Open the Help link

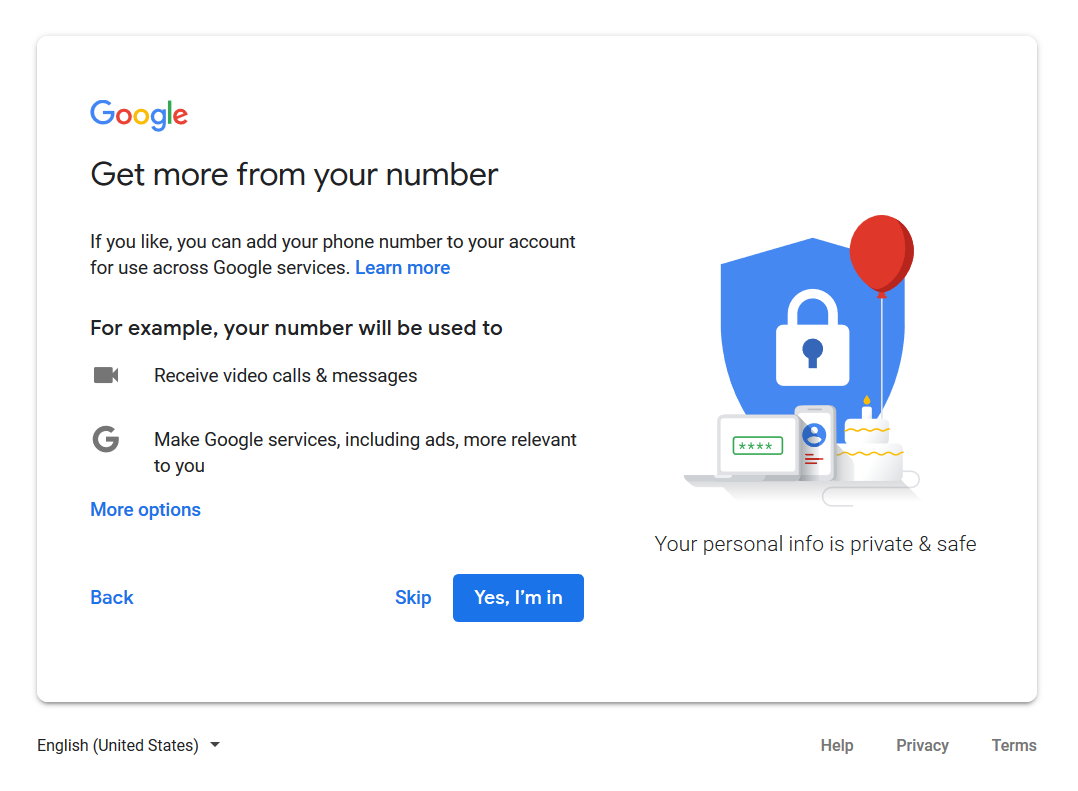pos(837,745)
